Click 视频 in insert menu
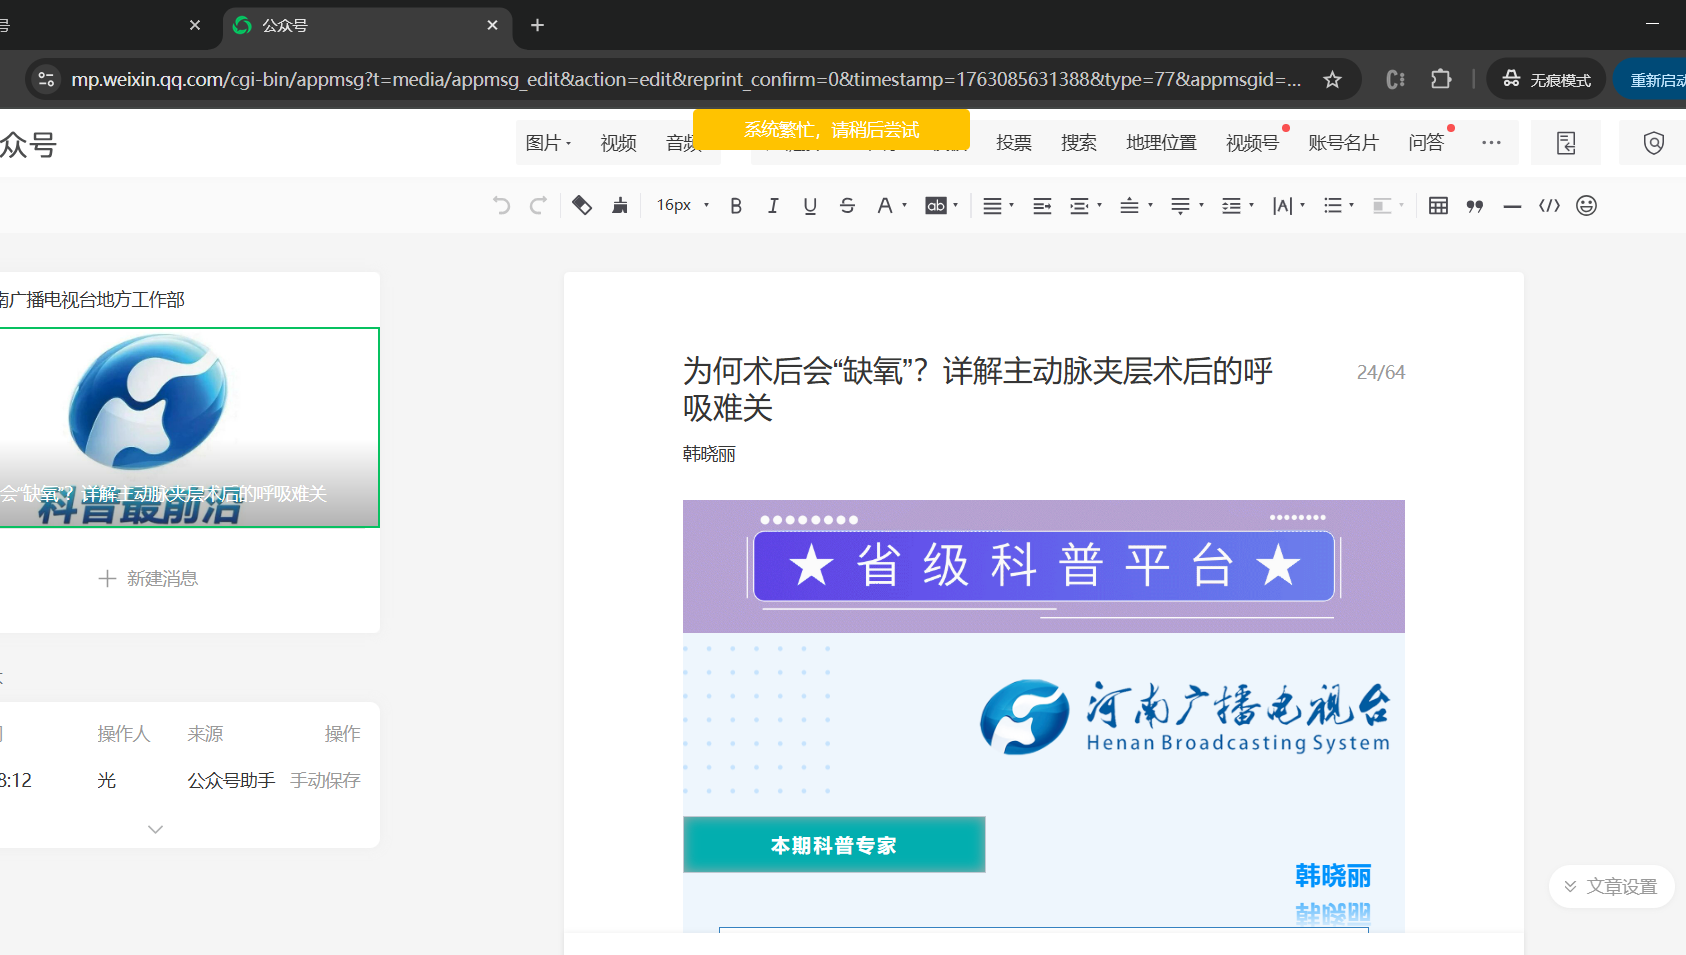1686x955 pixels. coord(618,143)
